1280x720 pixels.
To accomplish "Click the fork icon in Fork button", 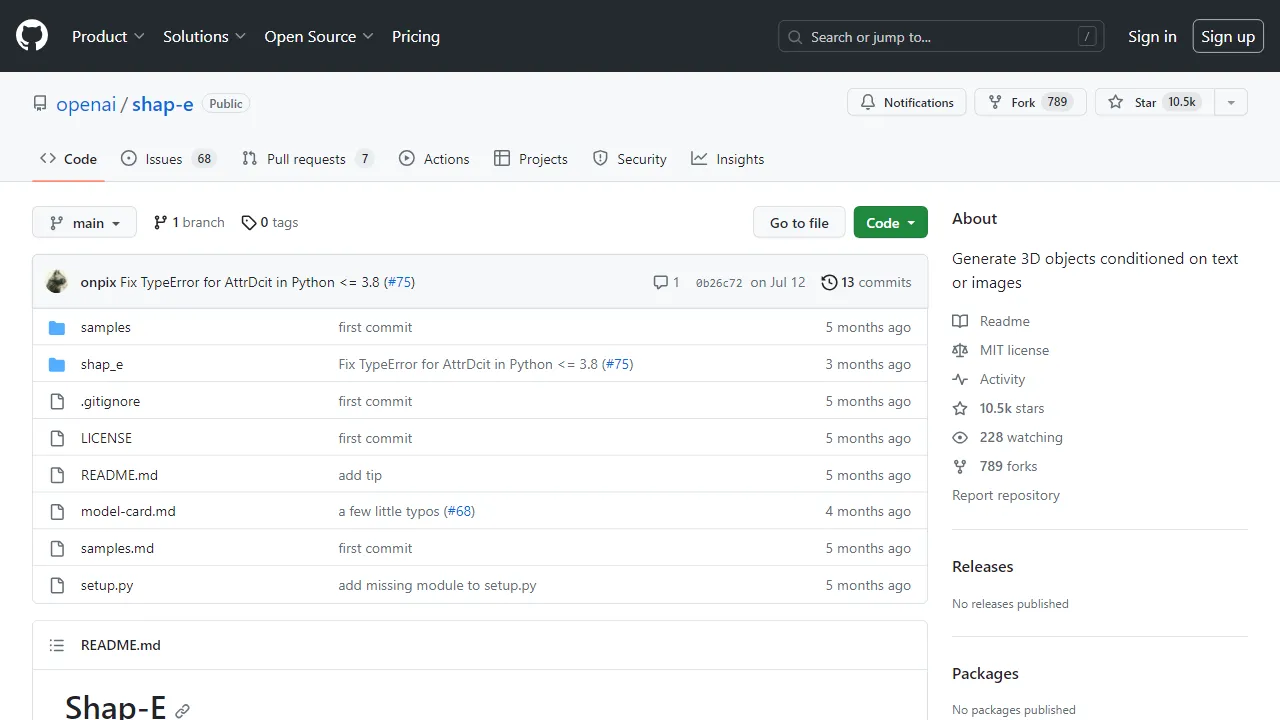I will click(995, 102).
